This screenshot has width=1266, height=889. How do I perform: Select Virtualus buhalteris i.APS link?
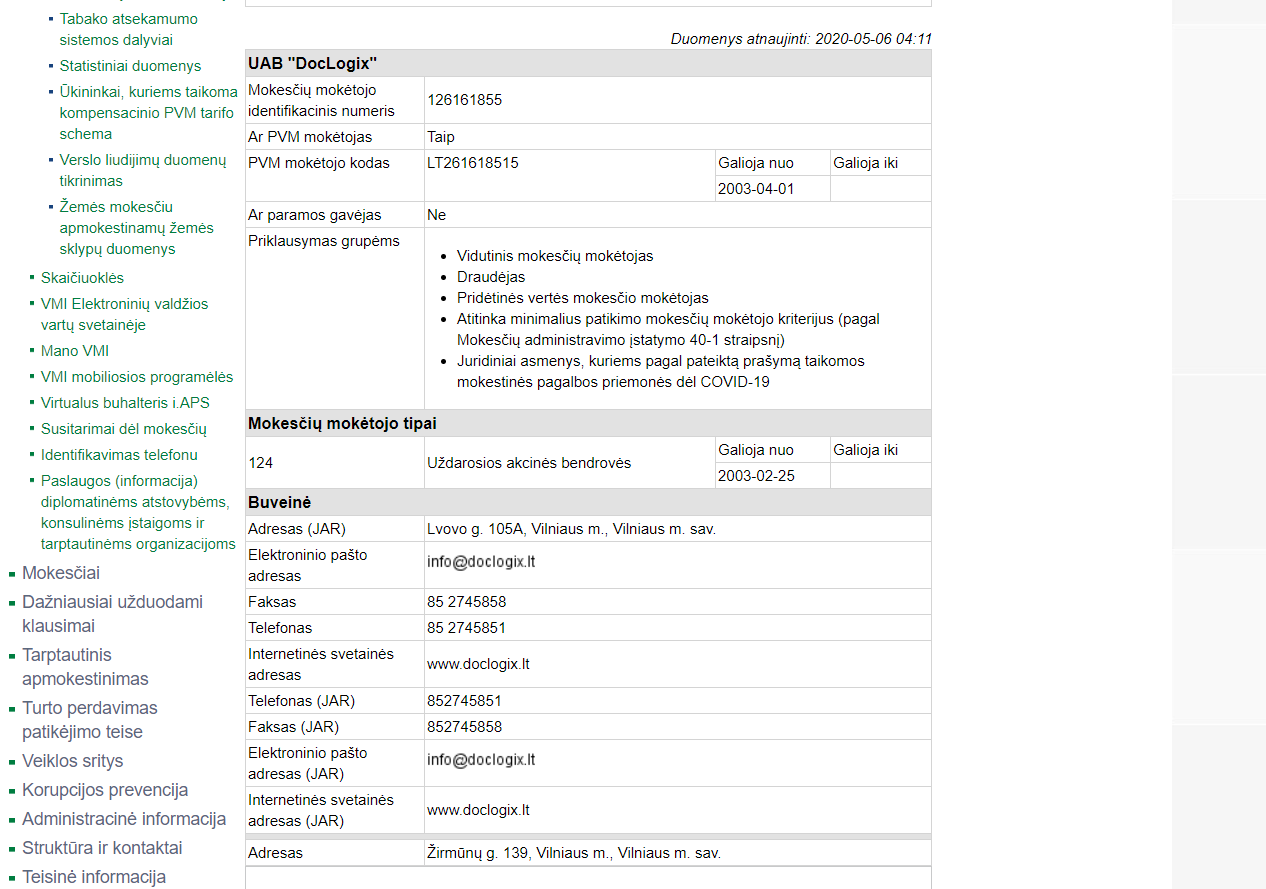125,403
